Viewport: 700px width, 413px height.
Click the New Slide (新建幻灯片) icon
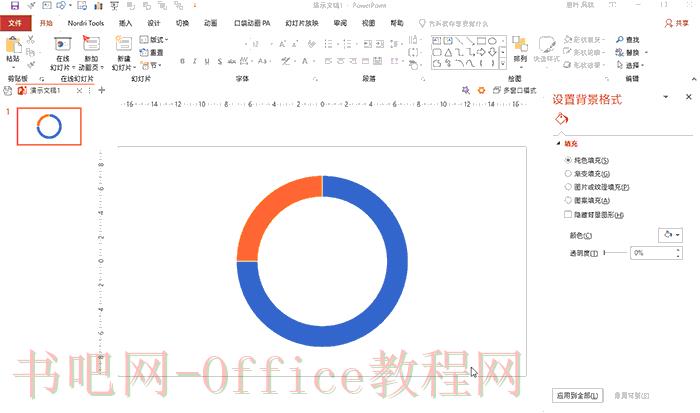pyautogui.click(x=123, y=44)
